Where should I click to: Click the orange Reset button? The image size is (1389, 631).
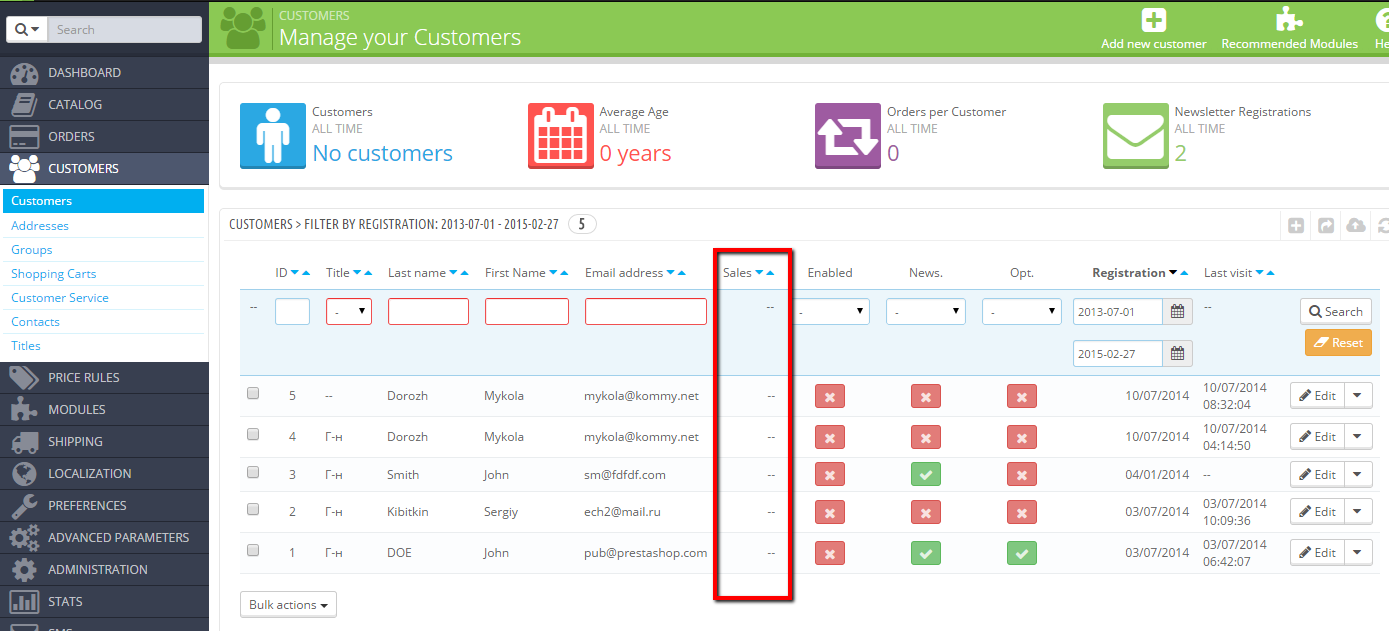pos(1338,343)
